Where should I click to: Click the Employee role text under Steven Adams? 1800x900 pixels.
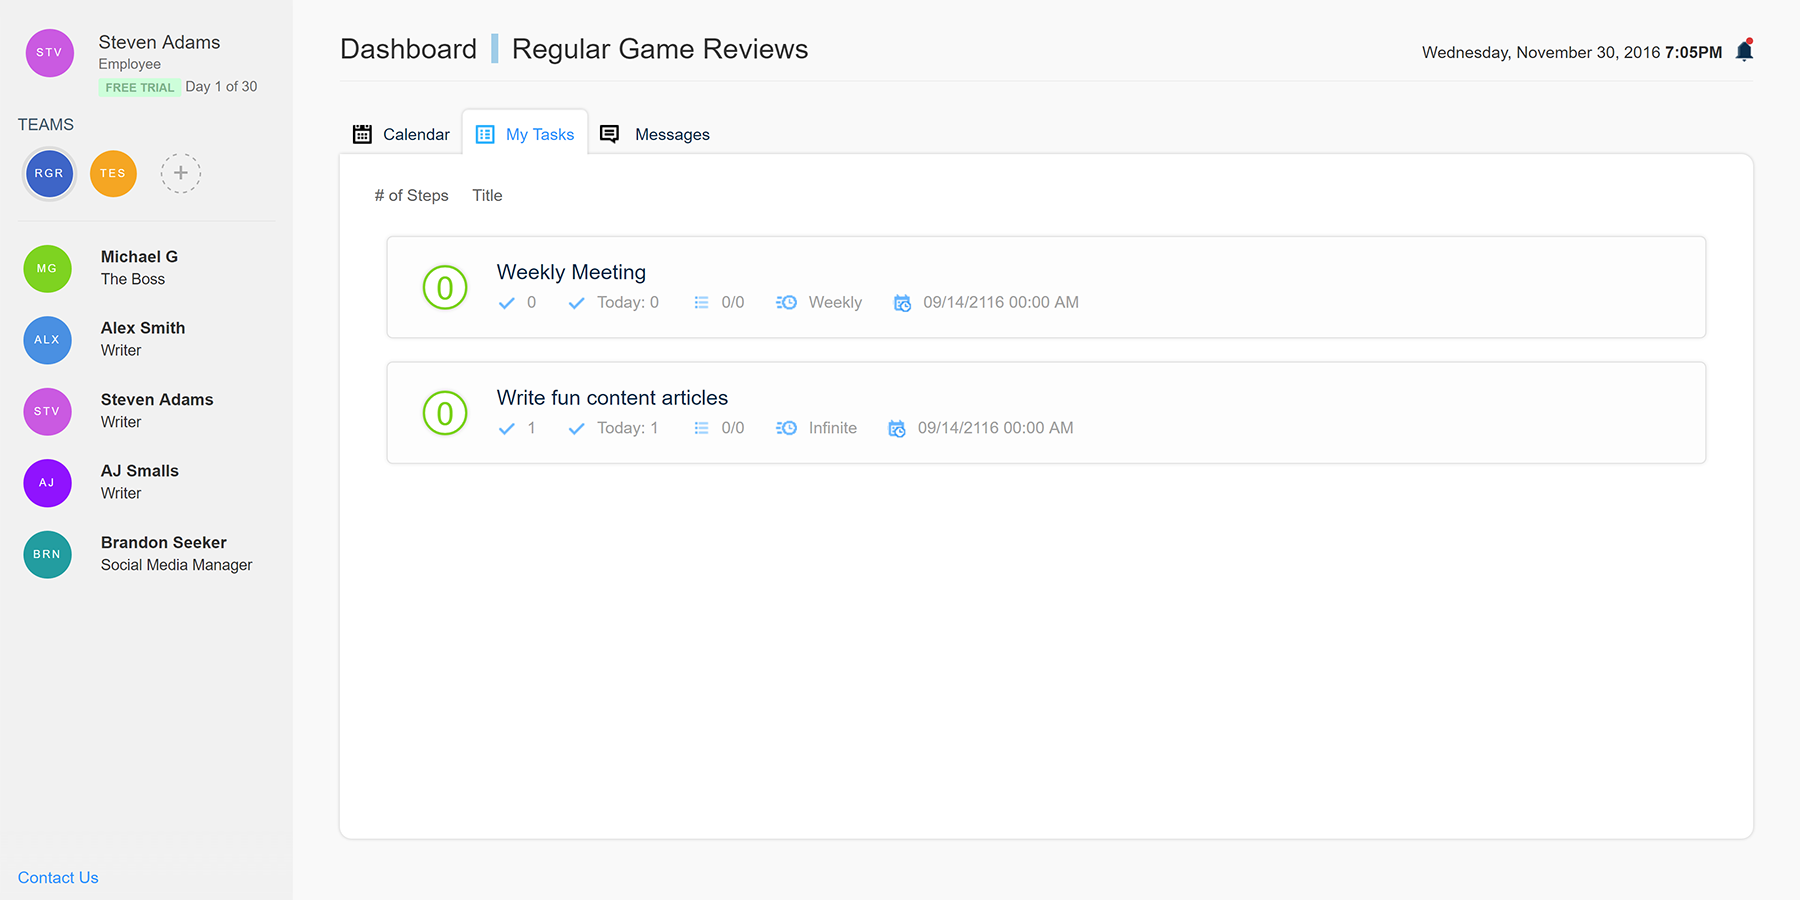click(129, 64)
